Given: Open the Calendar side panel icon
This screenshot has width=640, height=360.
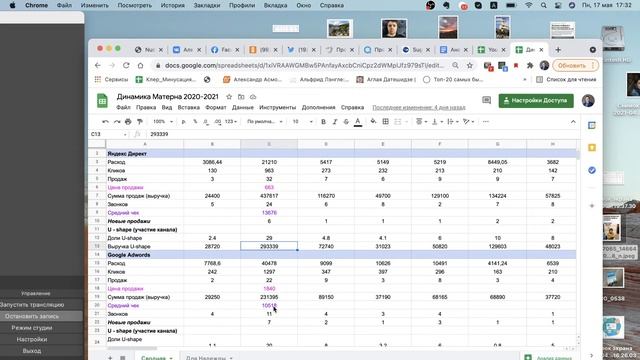Looking at the screenshot, I should point(592,126).
